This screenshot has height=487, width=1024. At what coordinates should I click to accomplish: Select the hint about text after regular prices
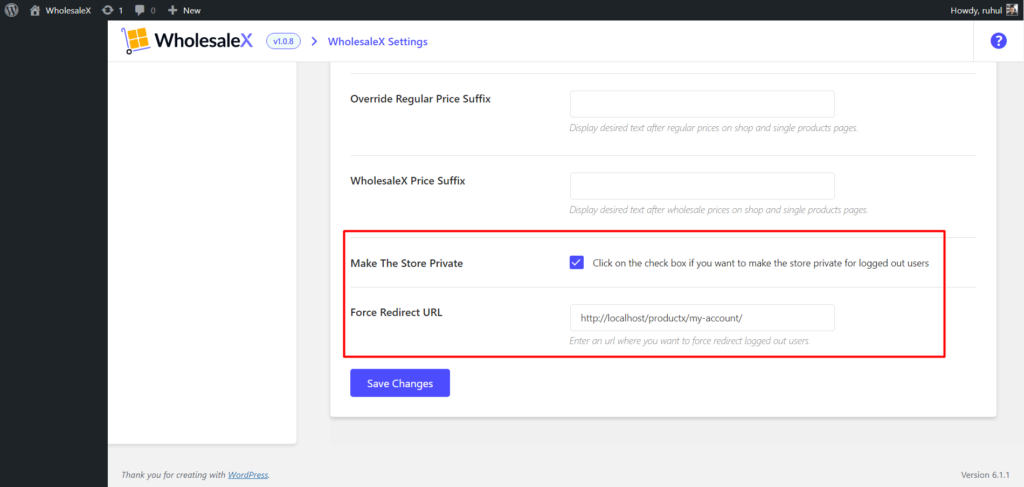tap(714, 128)
